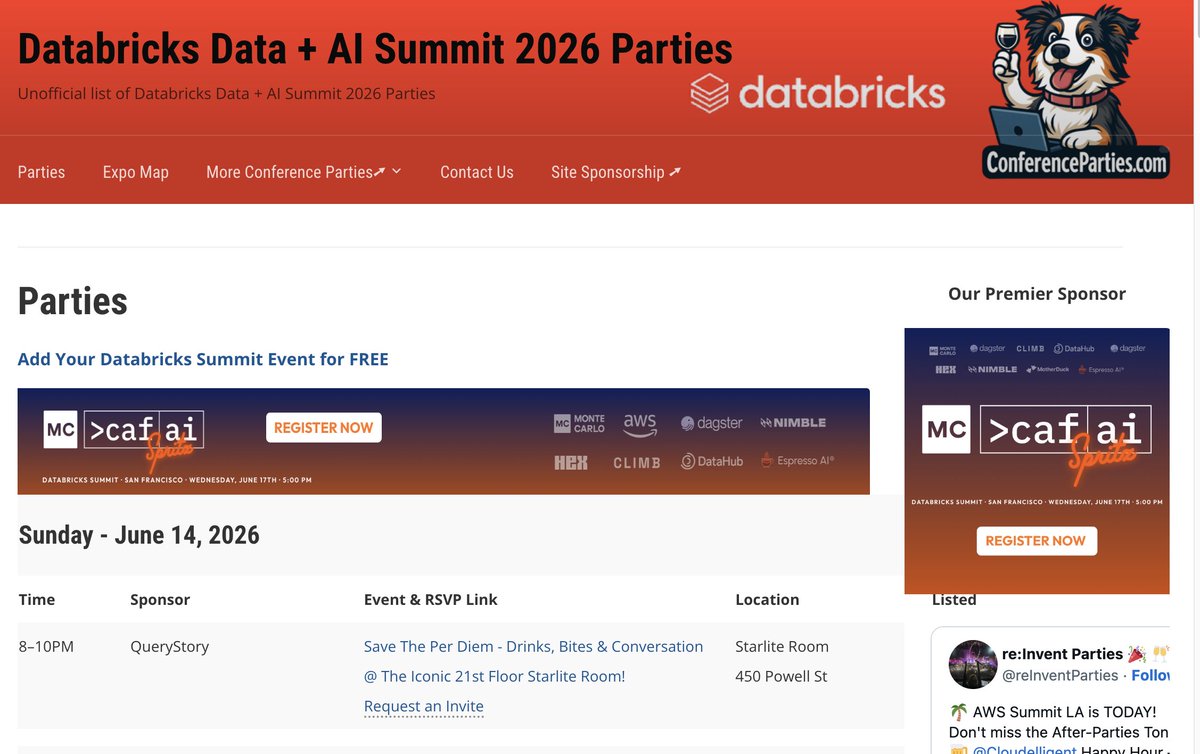Follow the re:Invent Parties account
1200x754 pixels.
[1150, 676]
